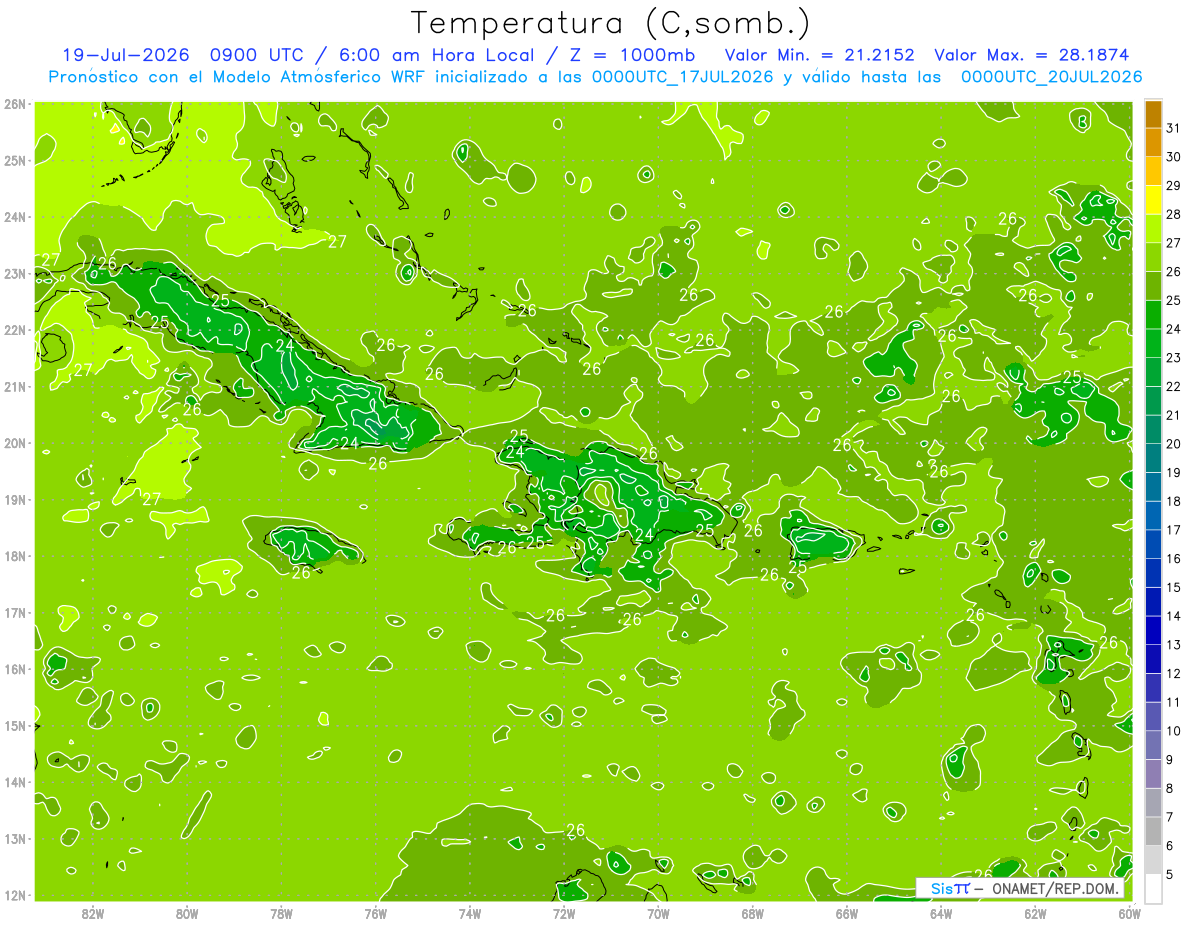Click the color scale label "15"

click(x=1174, y=588)
